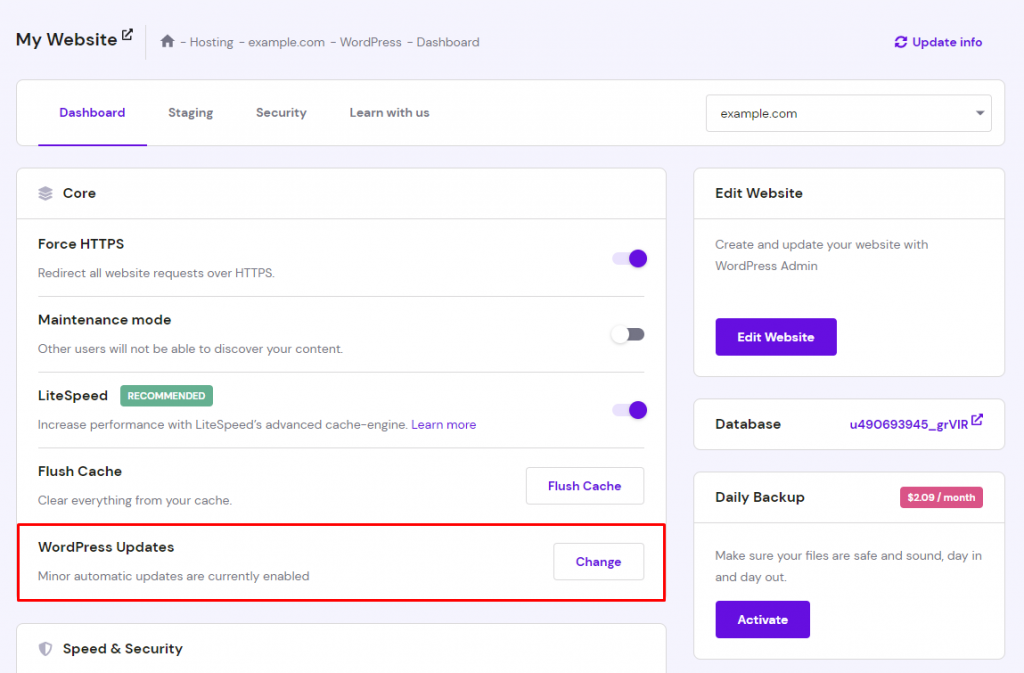This screenshot has height=673, width=1024.
Task: Click Change for WordPress Updates
Action: (598, 562)
